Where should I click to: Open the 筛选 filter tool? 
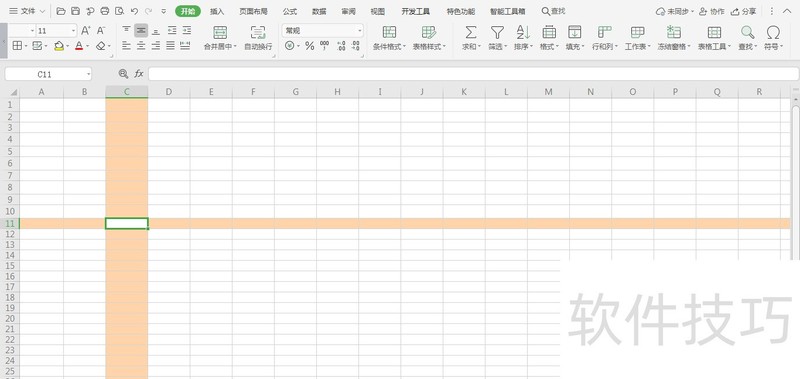[496, 33]
